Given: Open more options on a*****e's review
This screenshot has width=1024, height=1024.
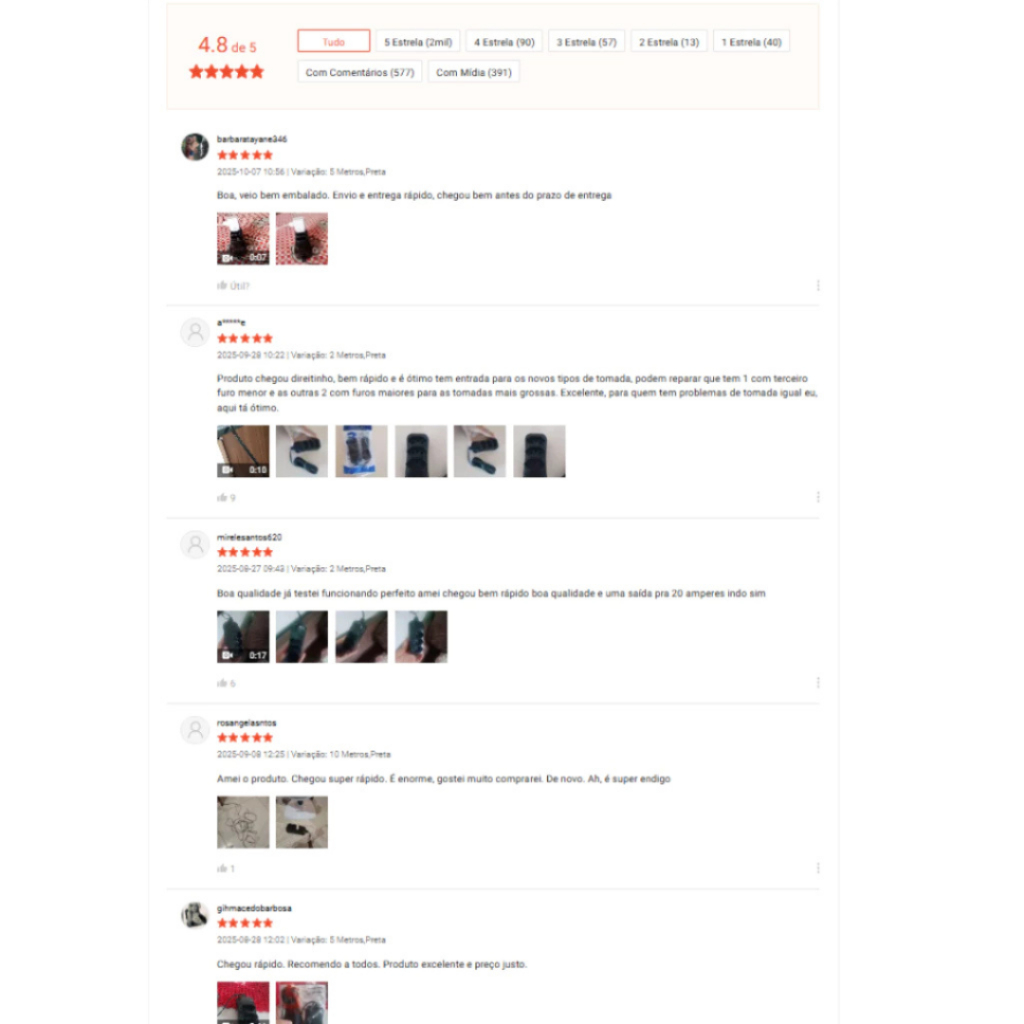Looking at the screenshot, I should click(818, 498).
